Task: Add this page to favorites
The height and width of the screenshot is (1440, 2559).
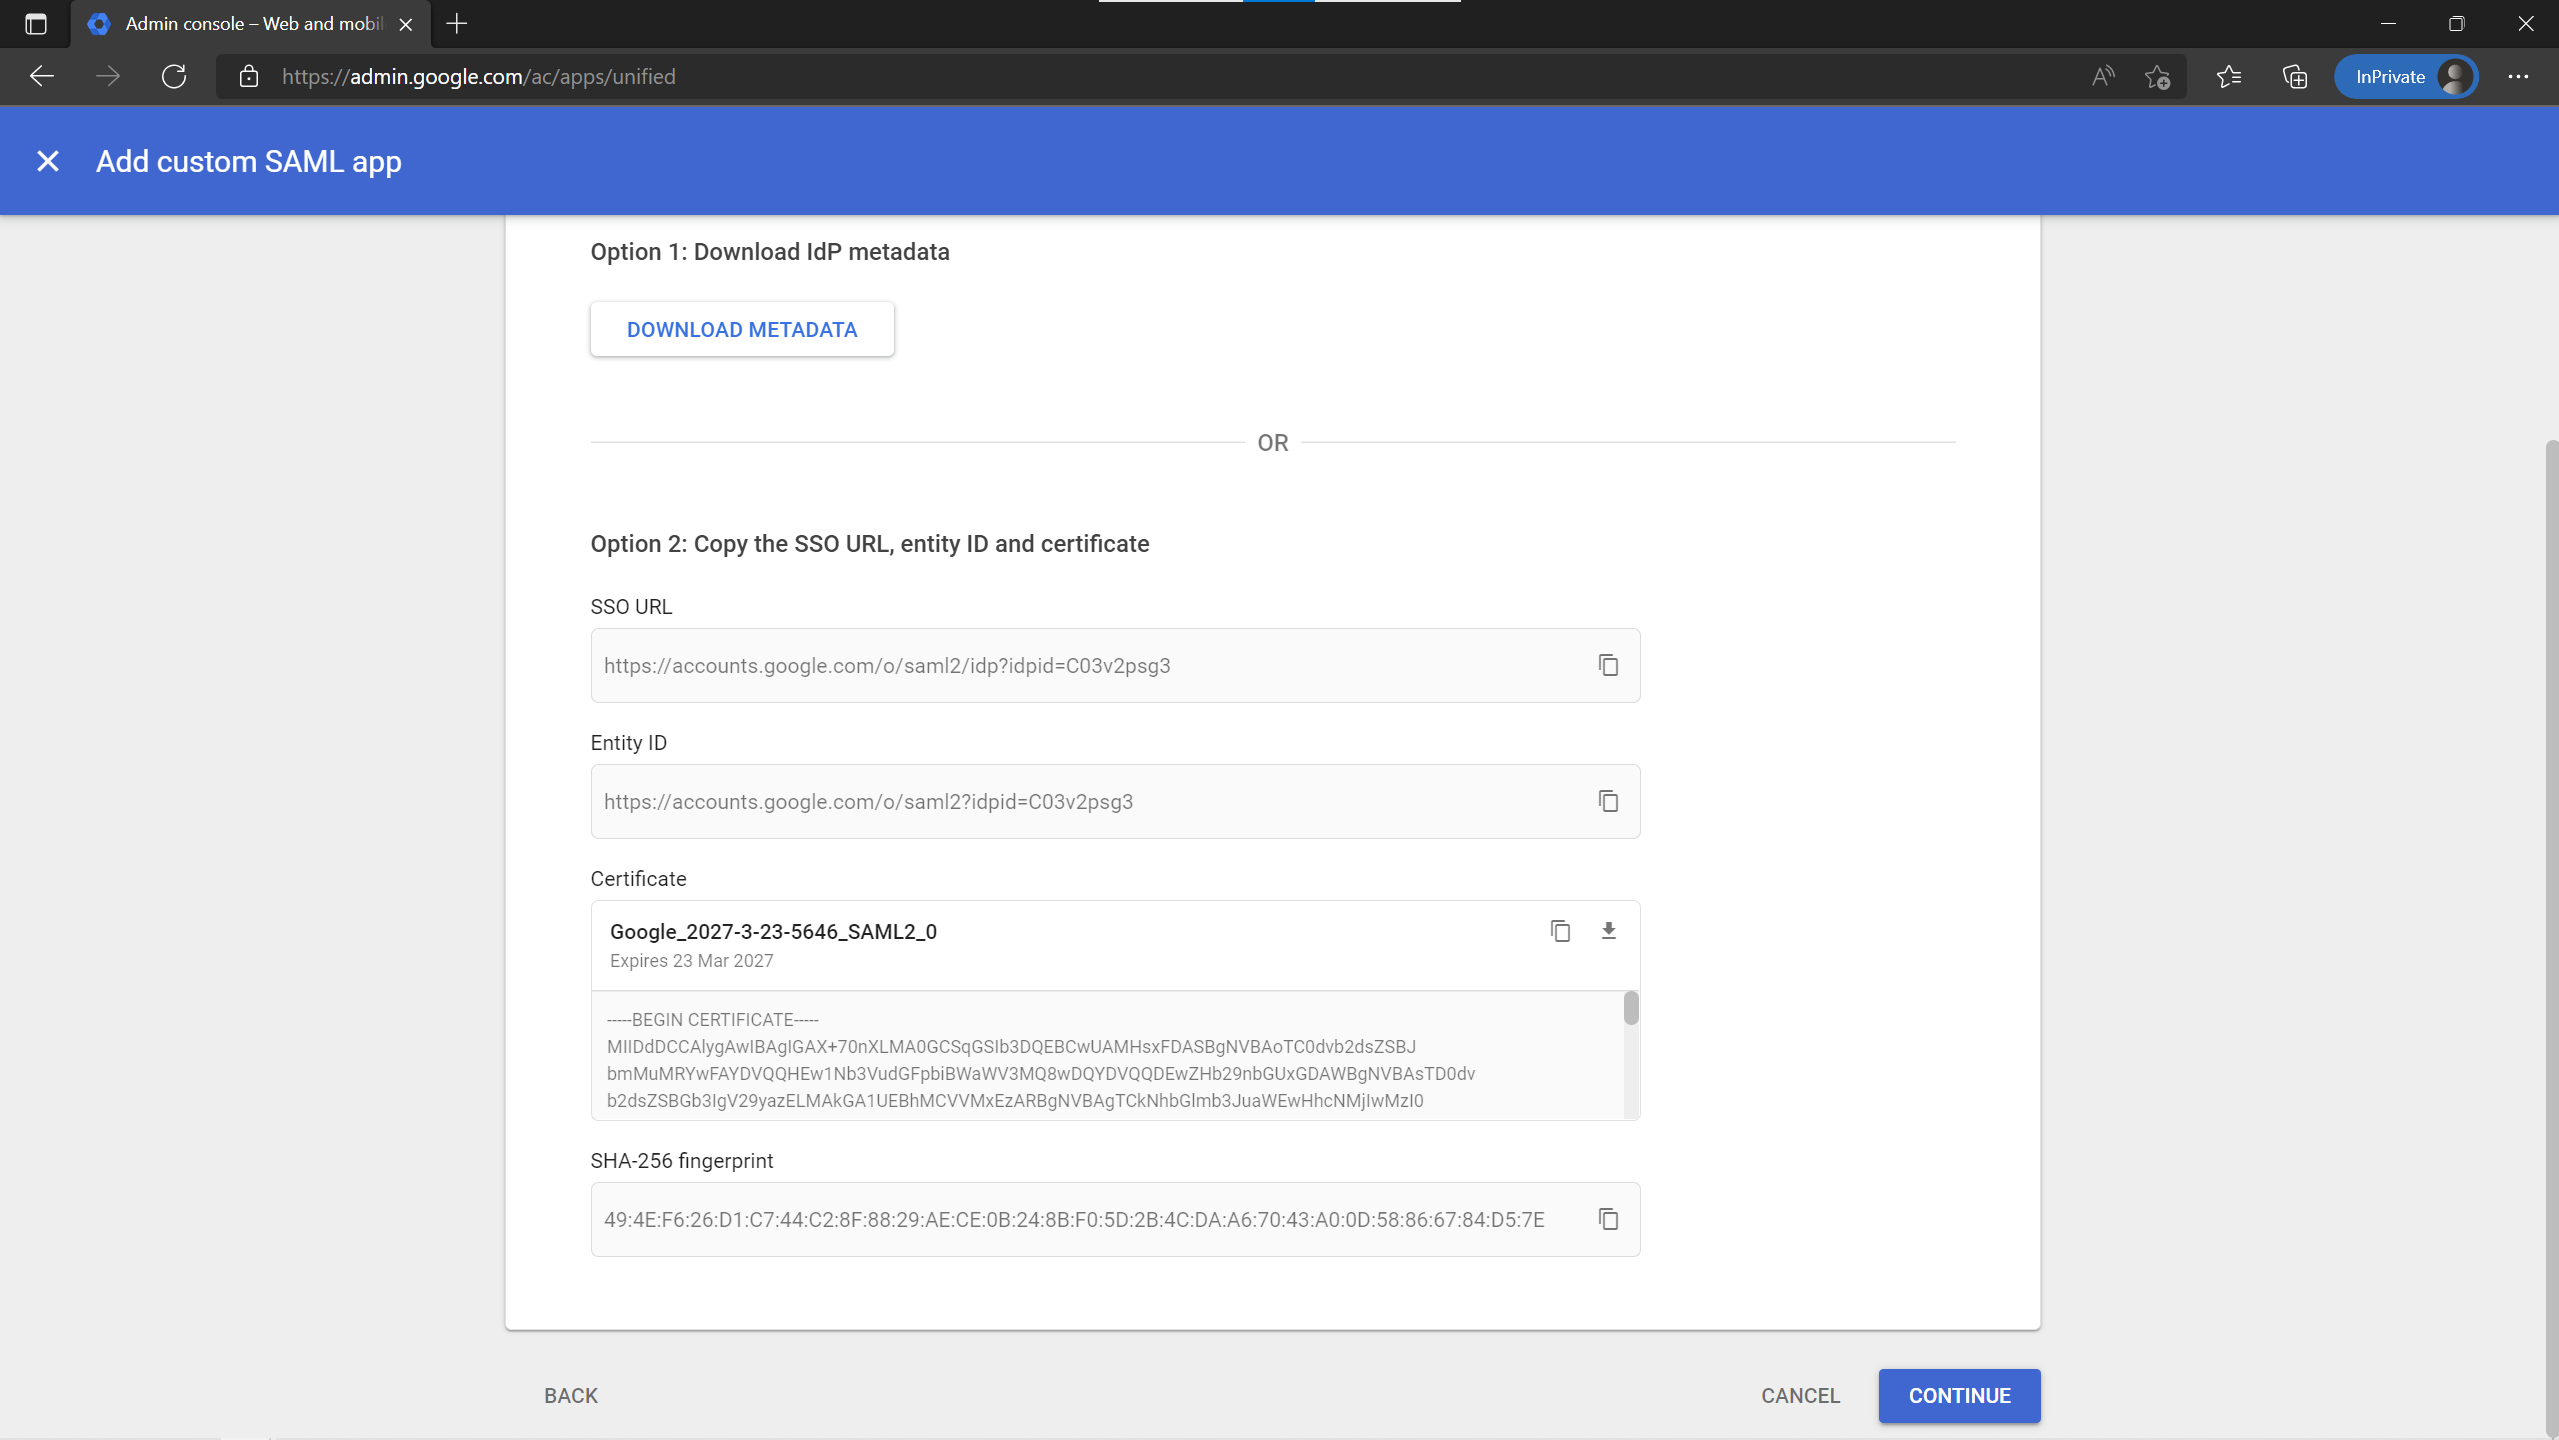Action: [2157, 76]
